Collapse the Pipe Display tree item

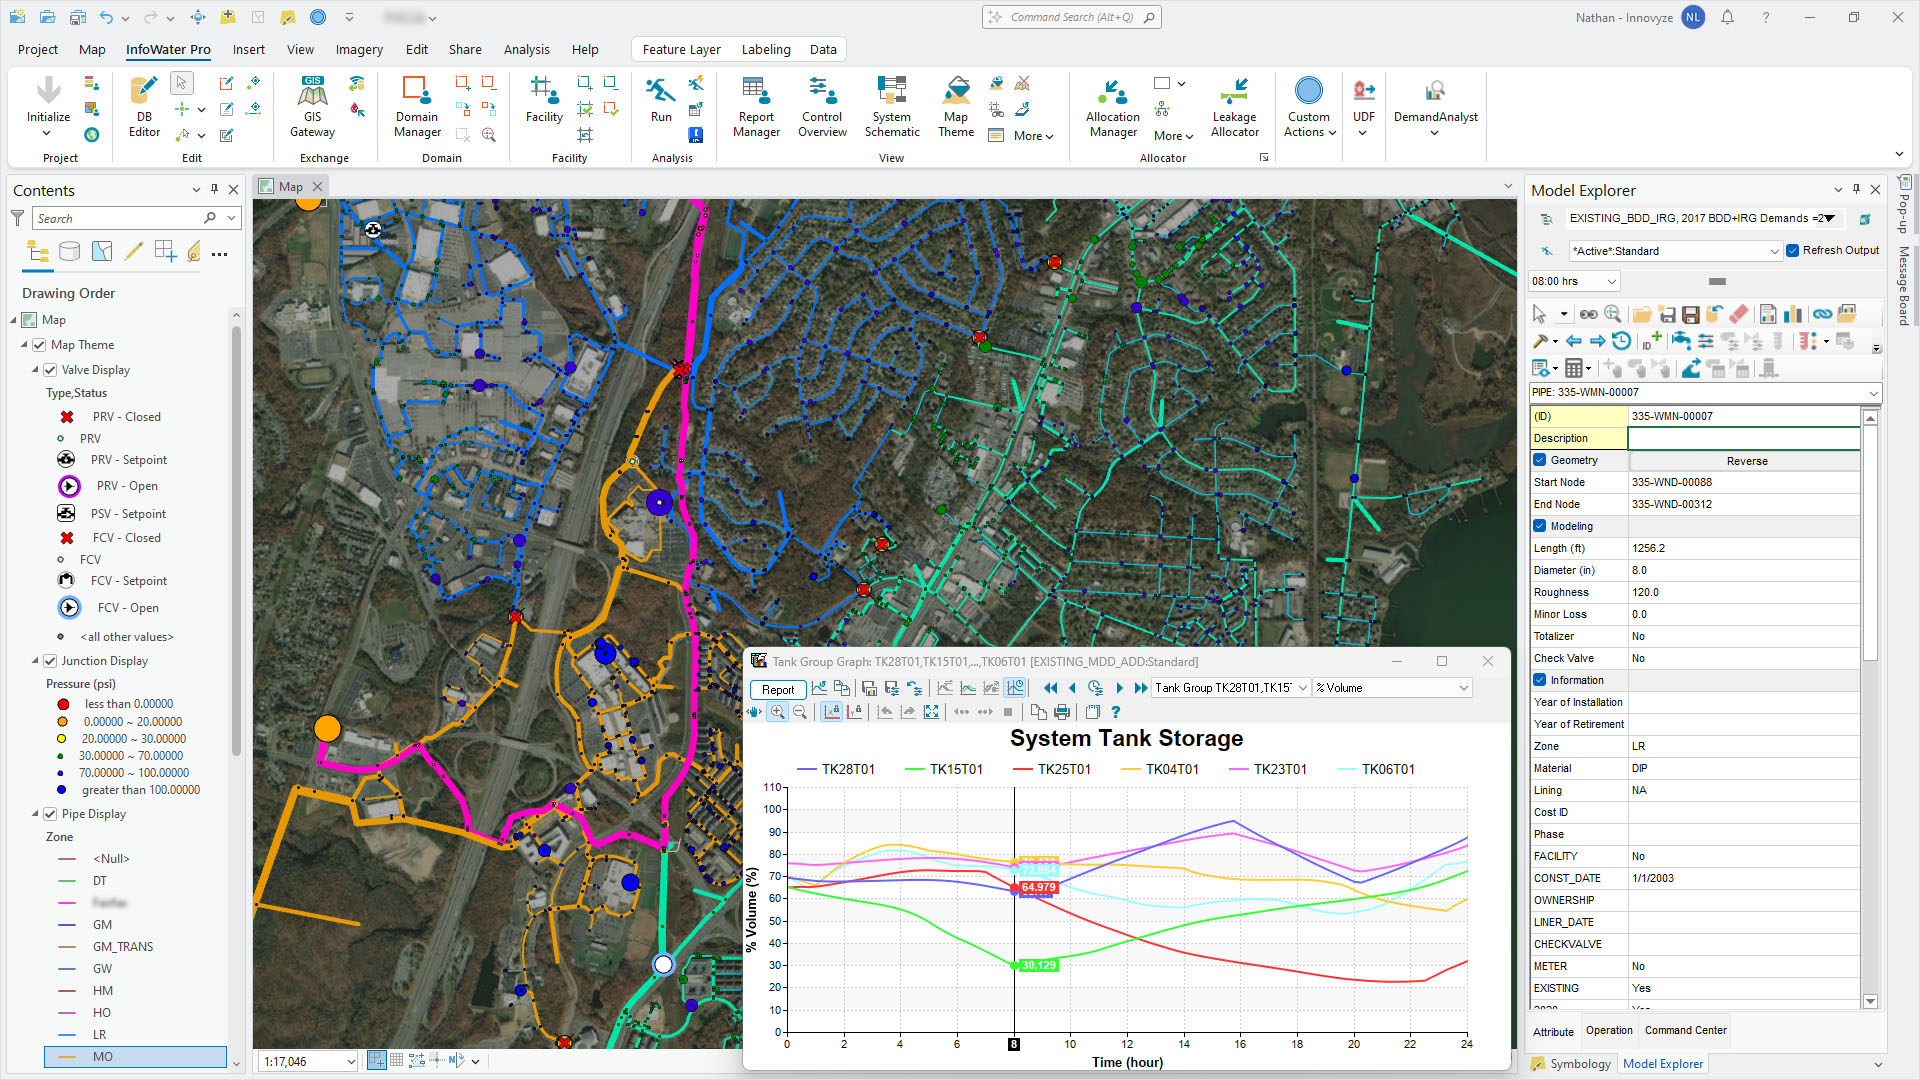click(36, 813)
